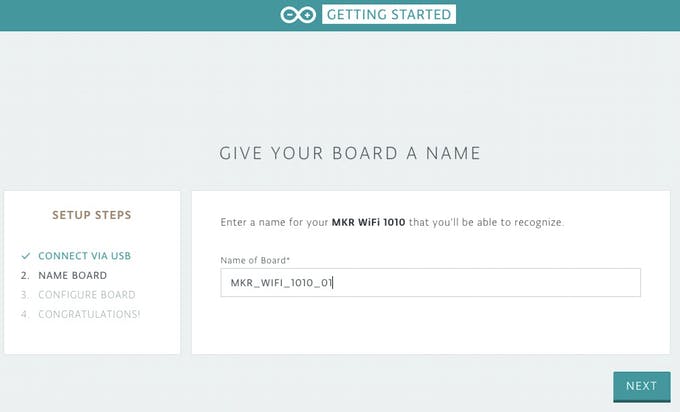Image resolution: width=680 pixels, height=412 pixels.
Task: Select the GETTING STARTED header label
Action: [x=389, y=14]
